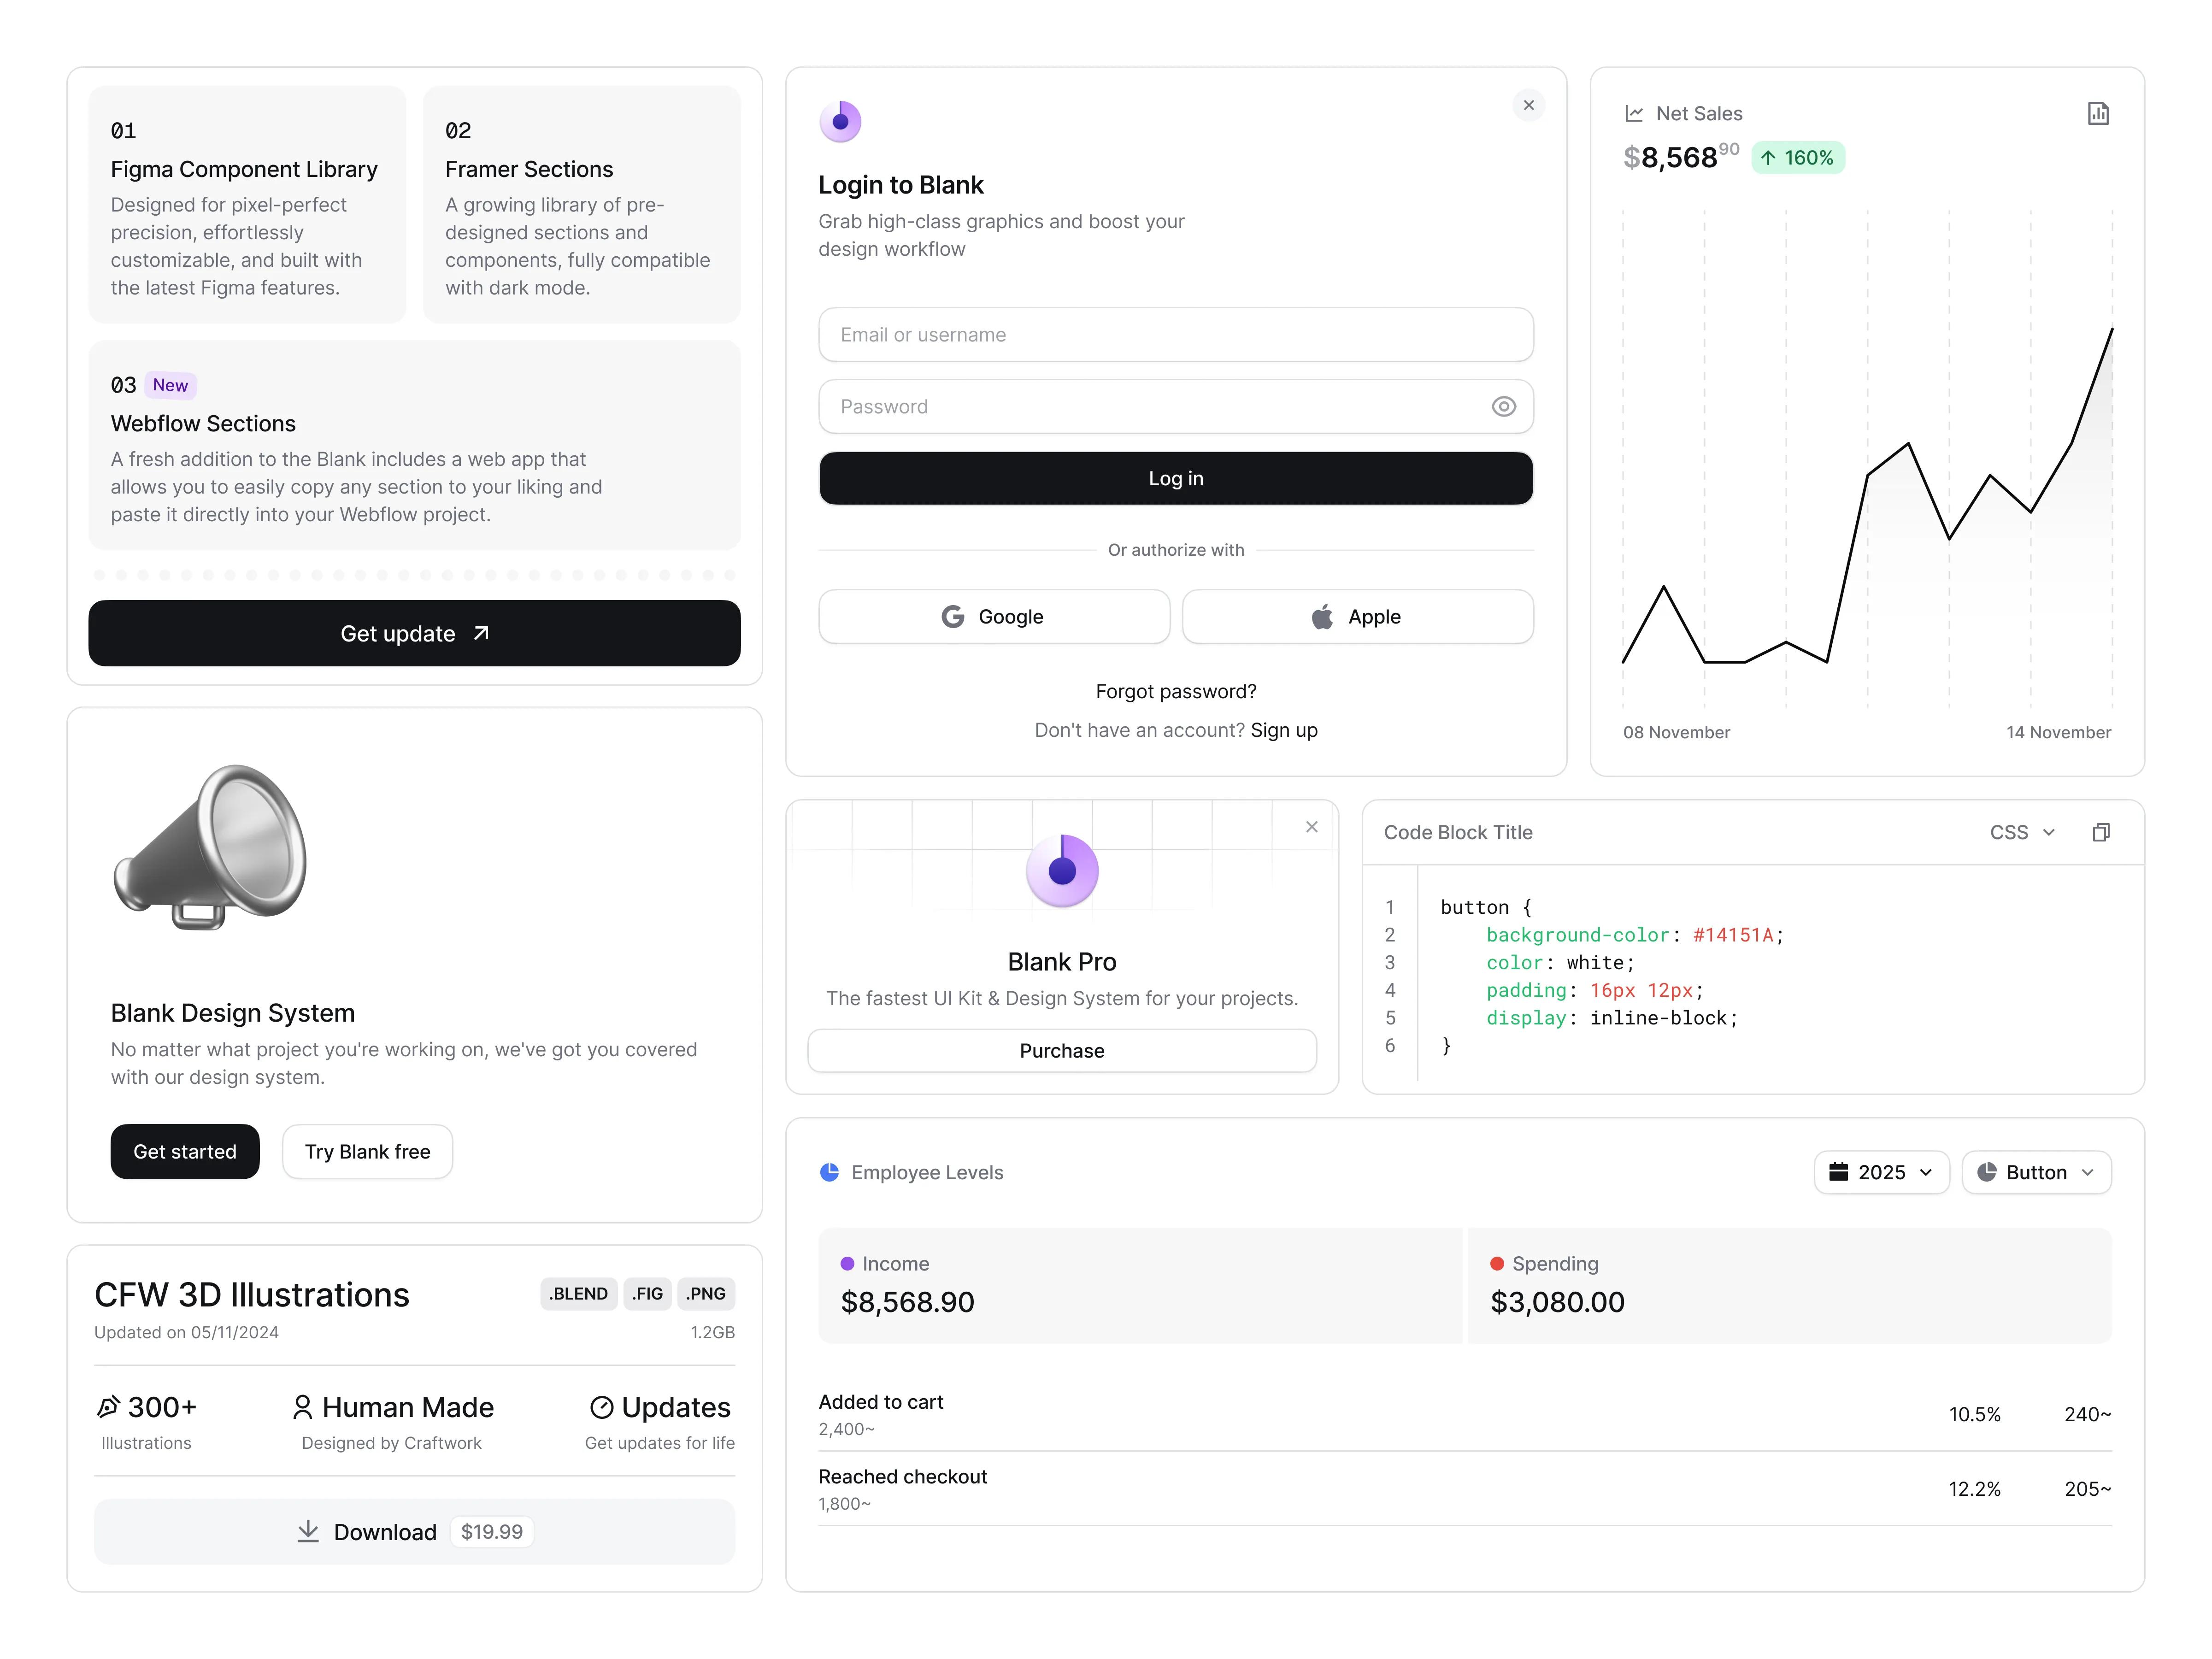Toggle password visibility eye icon
This screenshot has width=2212, height=1659.
[x=1503, y=406]
